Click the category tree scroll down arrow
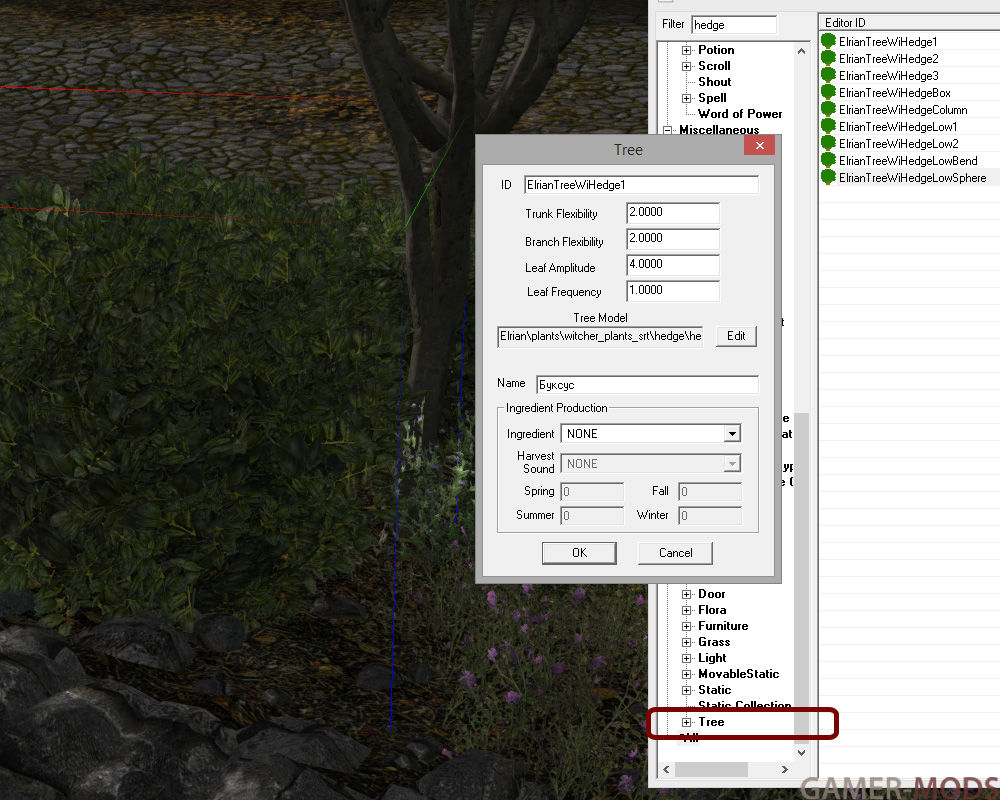 [801, 753]
